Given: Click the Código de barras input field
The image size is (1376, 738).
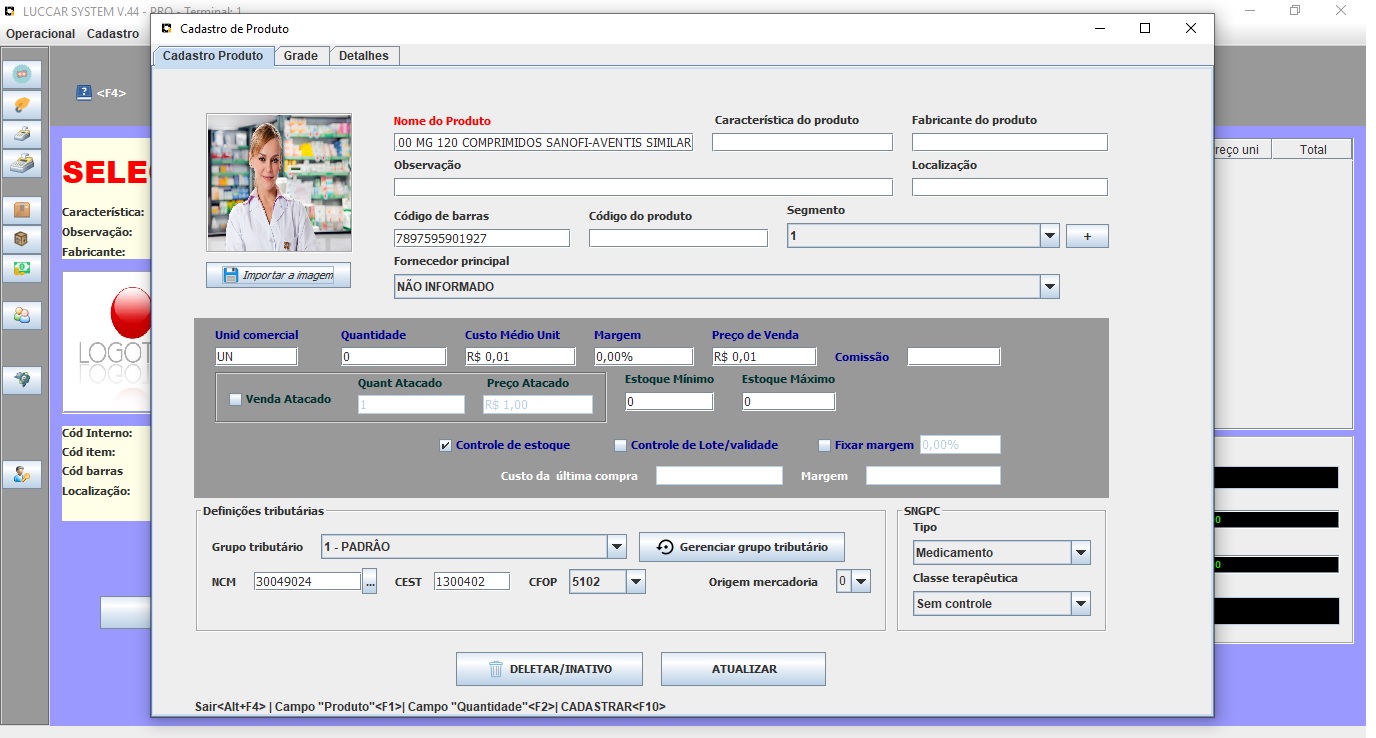Looking at the screenshot, I should coord(480,237).
